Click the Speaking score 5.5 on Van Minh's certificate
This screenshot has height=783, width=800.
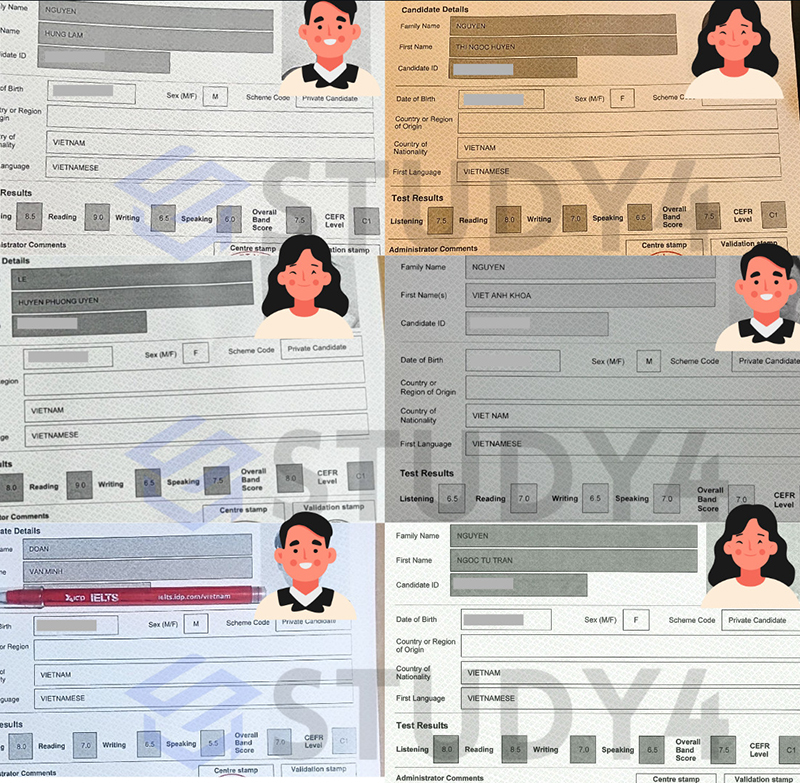[213, 743]
